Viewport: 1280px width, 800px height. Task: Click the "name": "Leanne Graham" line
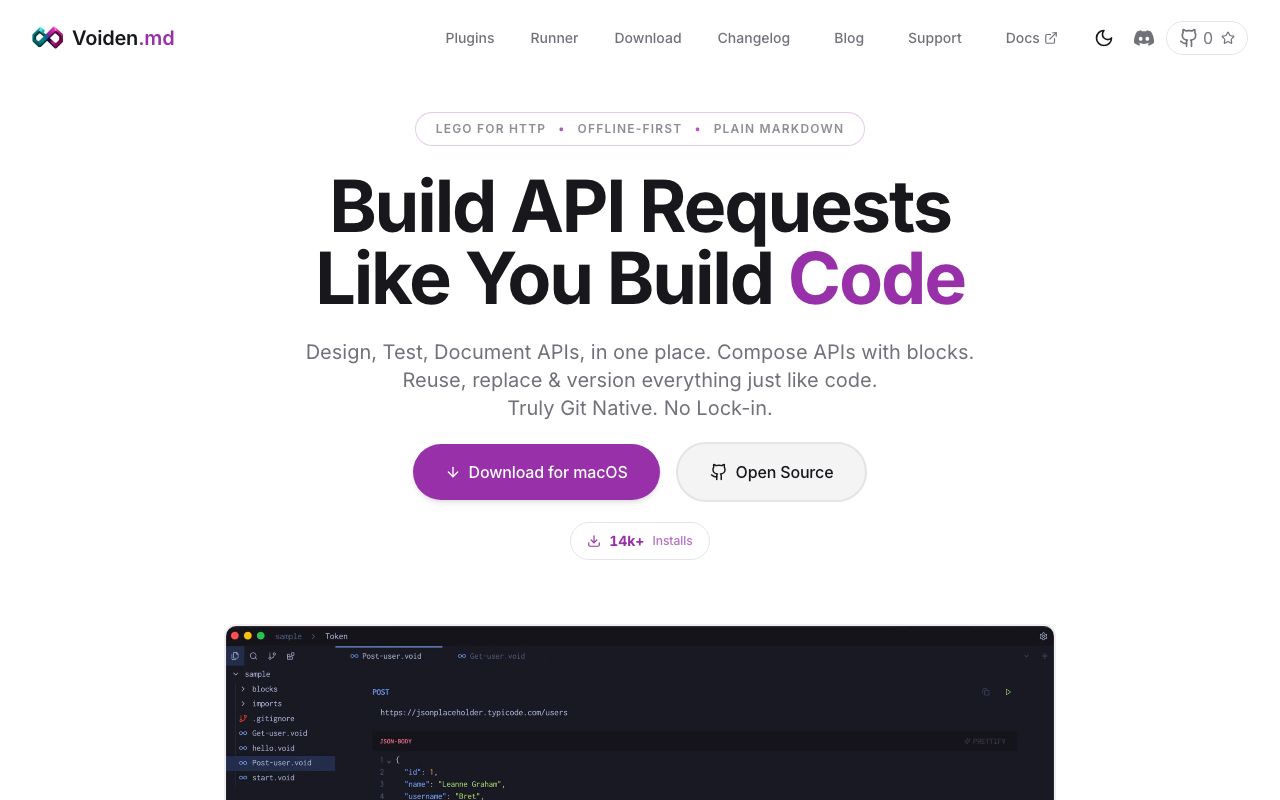(455, 784)
